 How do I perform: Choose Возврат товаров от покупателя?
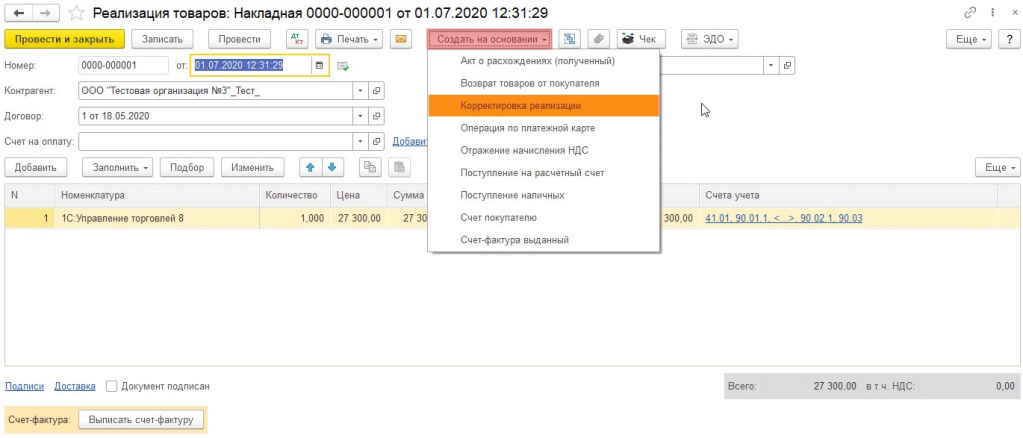click(x=543, y=84)
